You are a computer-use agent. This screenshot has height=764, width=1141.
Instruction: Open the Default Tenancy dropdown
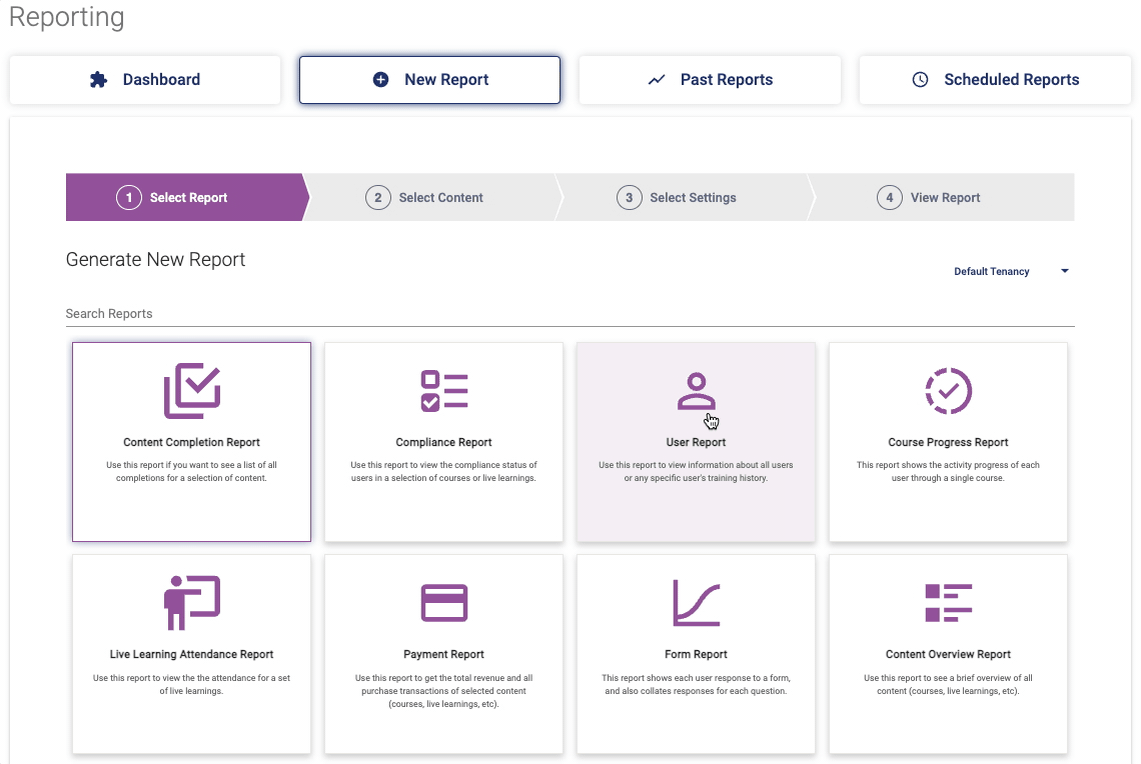pos(1011,271)
